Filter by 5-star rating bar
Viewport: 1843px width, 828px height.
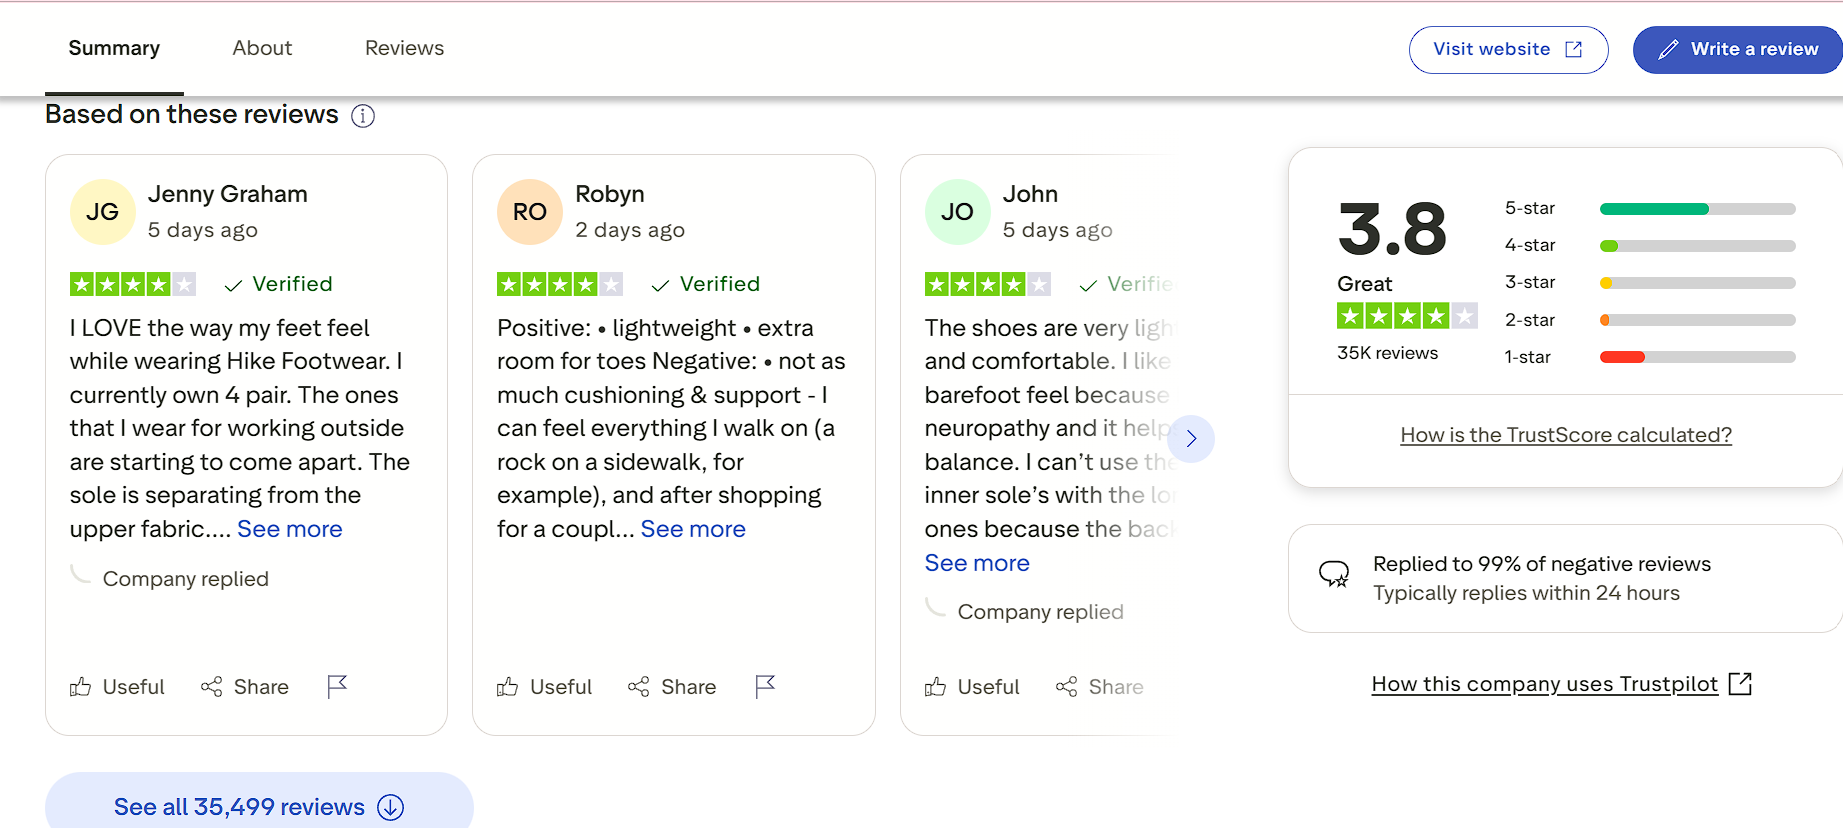[x=1697, y=209]
